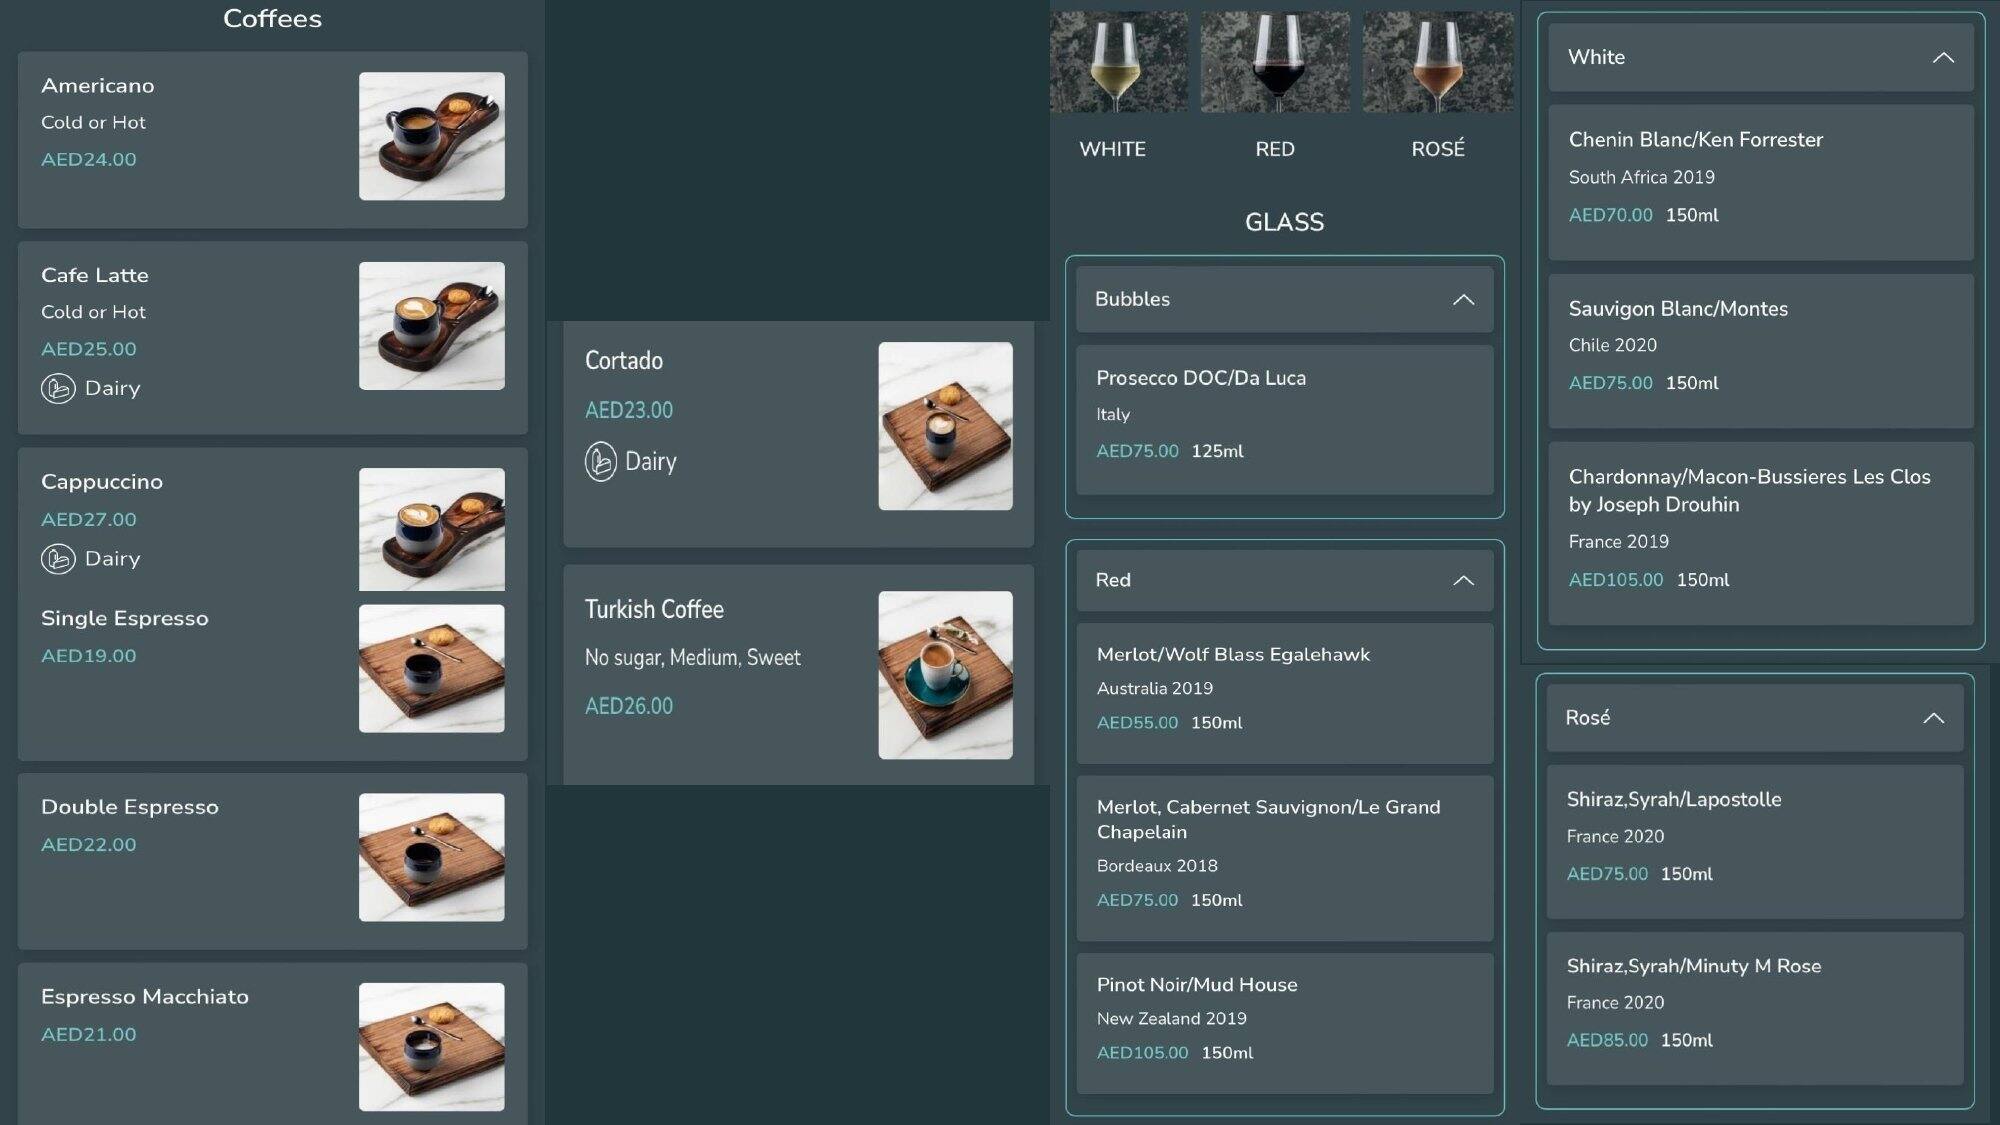Collapse the Red wine section
Screen dimensions: 2000x1125
1463,581
